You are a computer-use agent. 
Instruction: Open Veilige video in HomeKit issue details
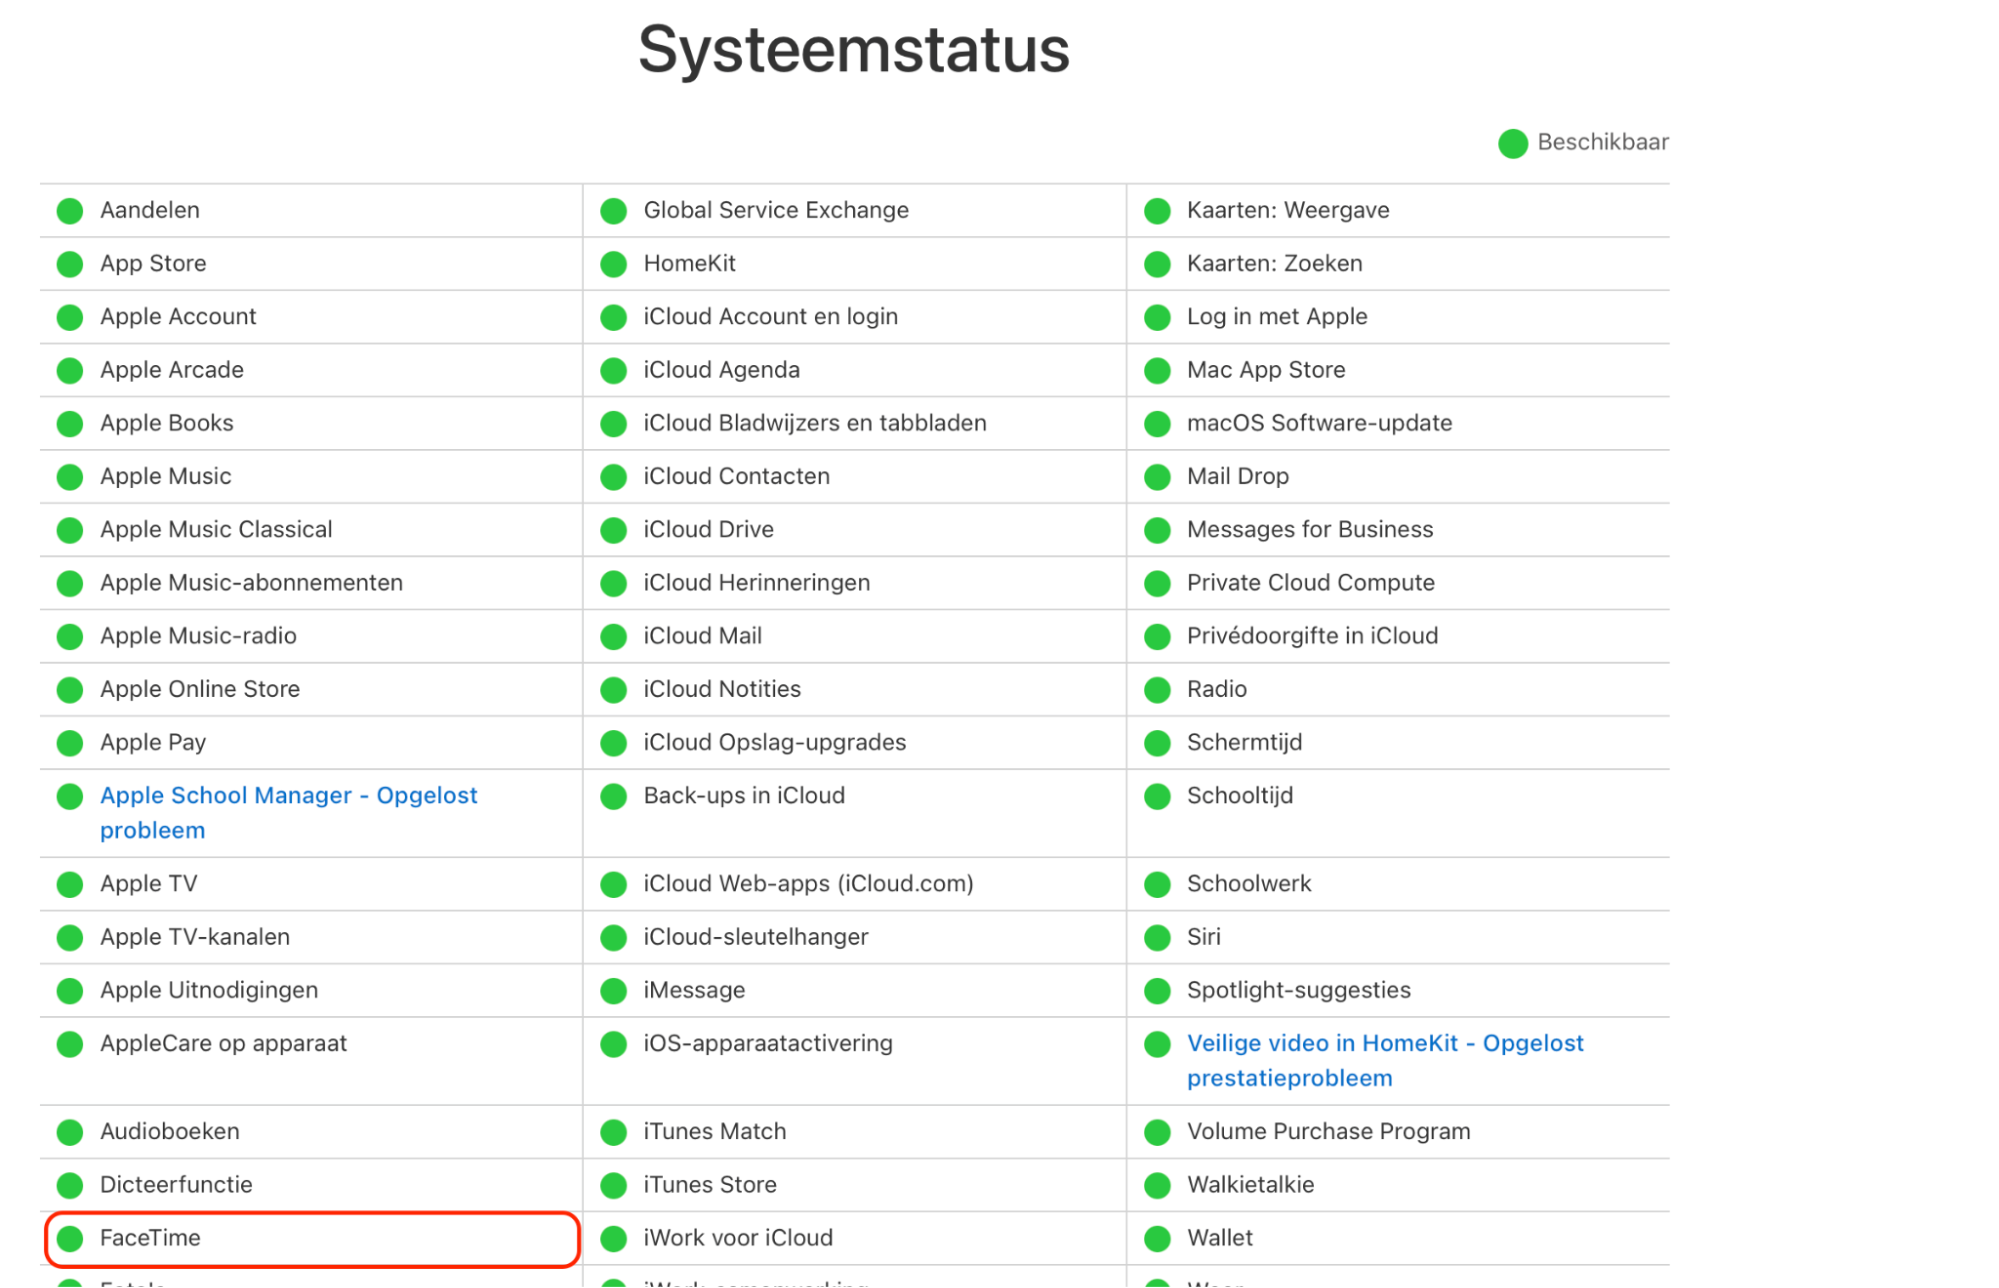tap(1384, 1043)
